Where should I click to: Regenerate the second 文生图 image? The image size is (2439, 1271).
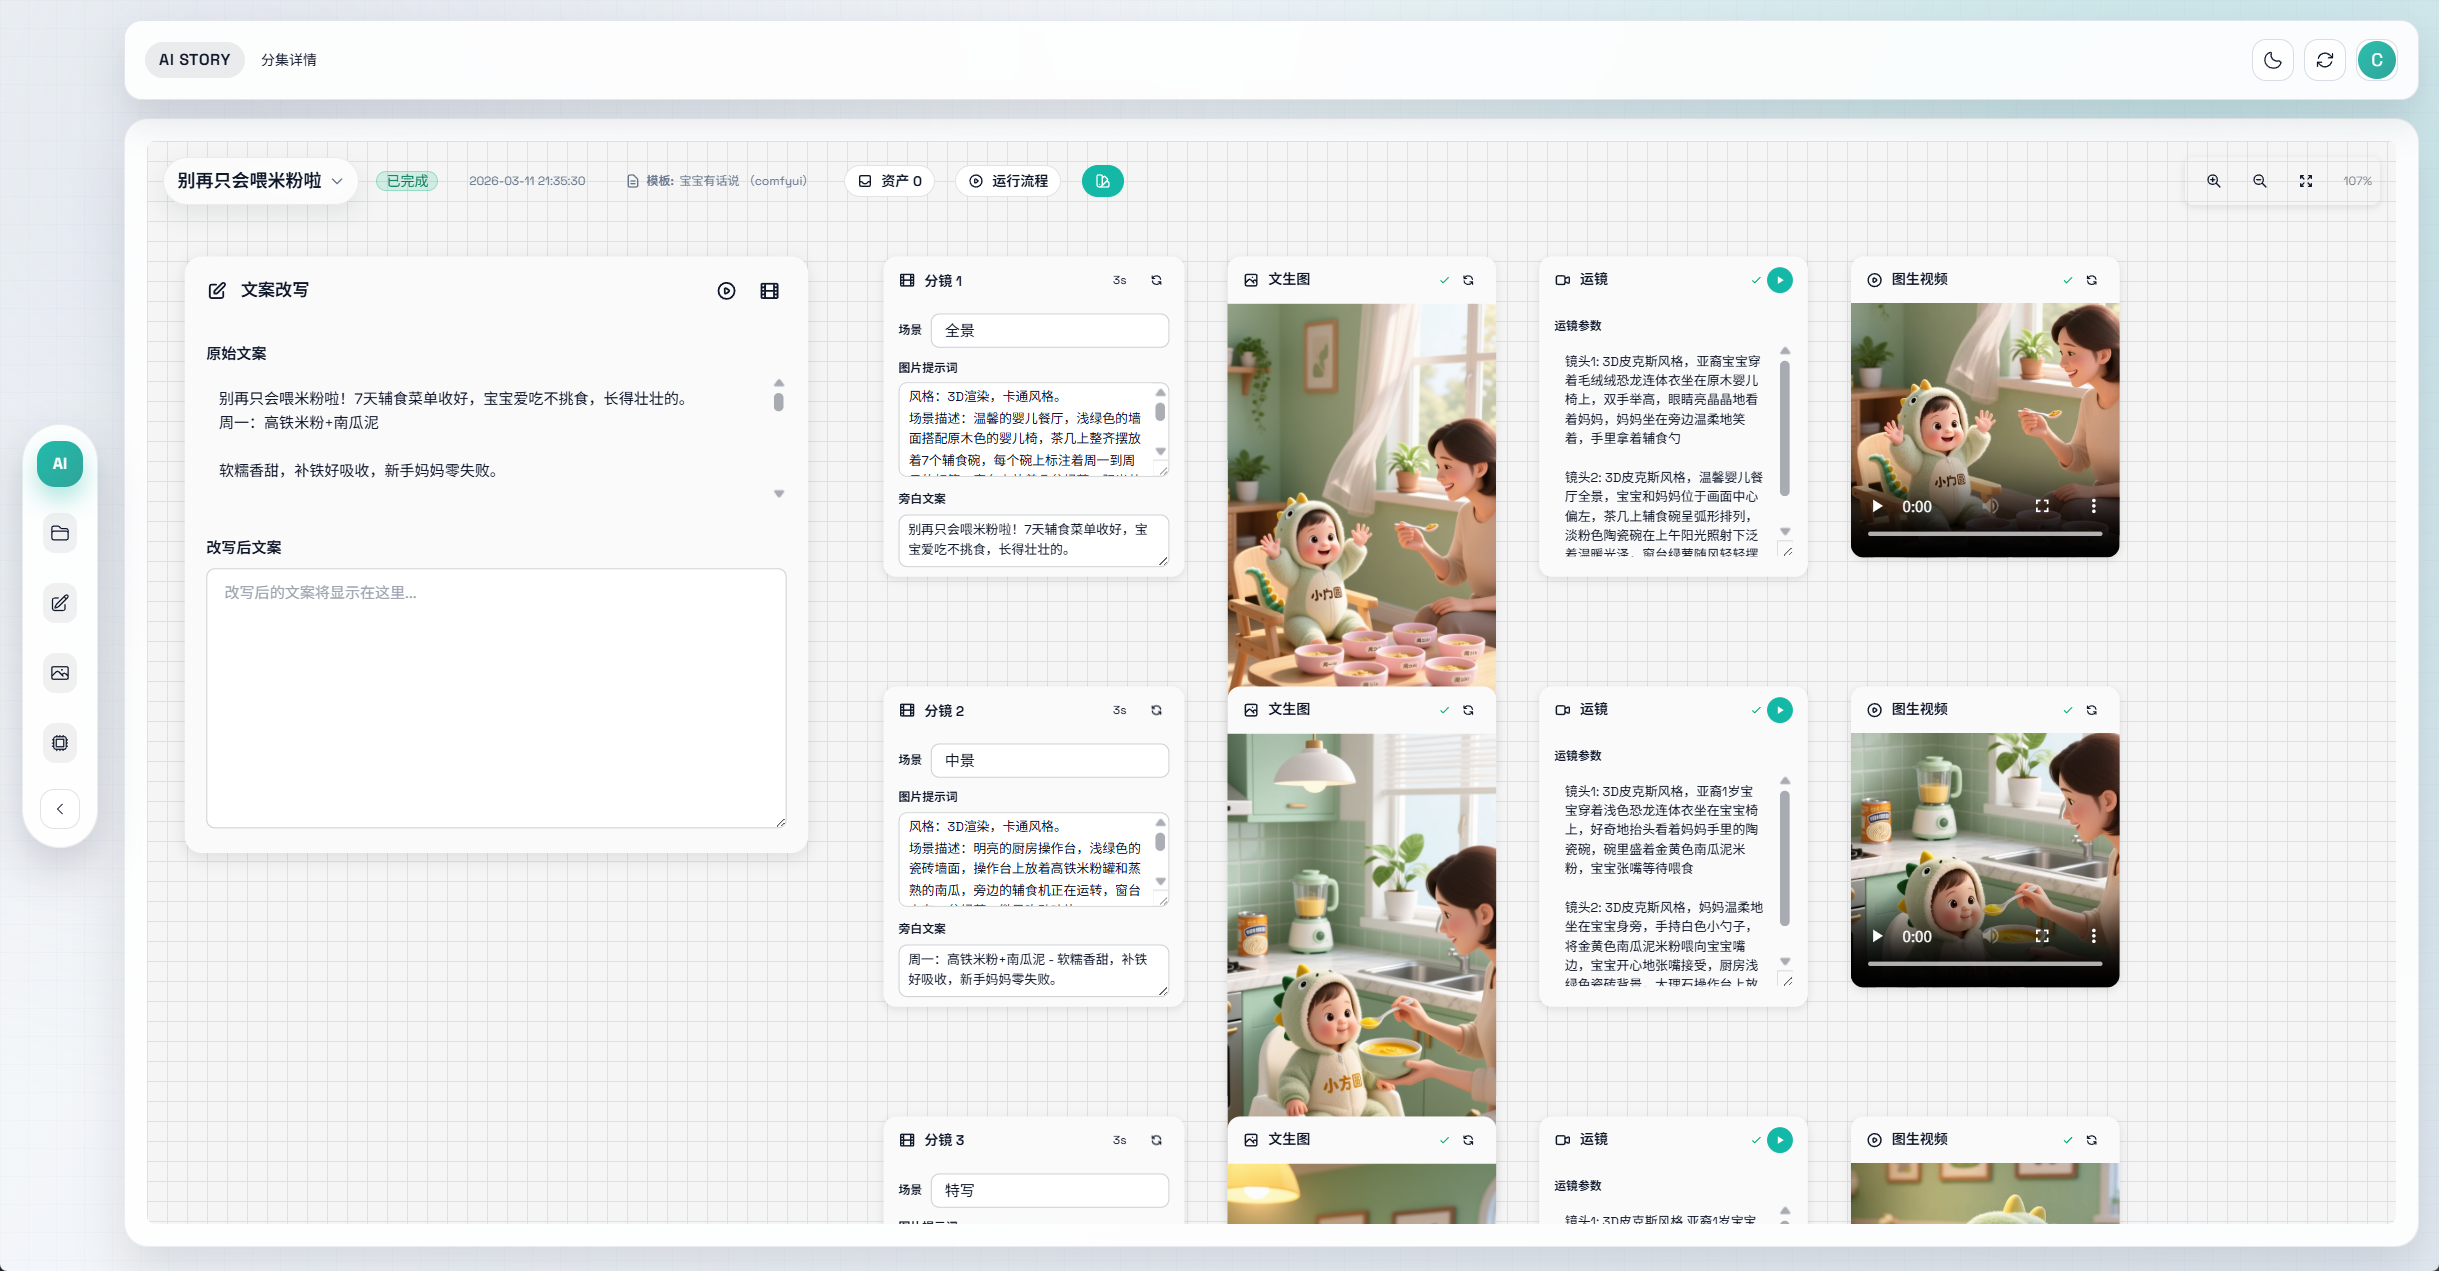pyautogui.click(x=1469, y=710)
